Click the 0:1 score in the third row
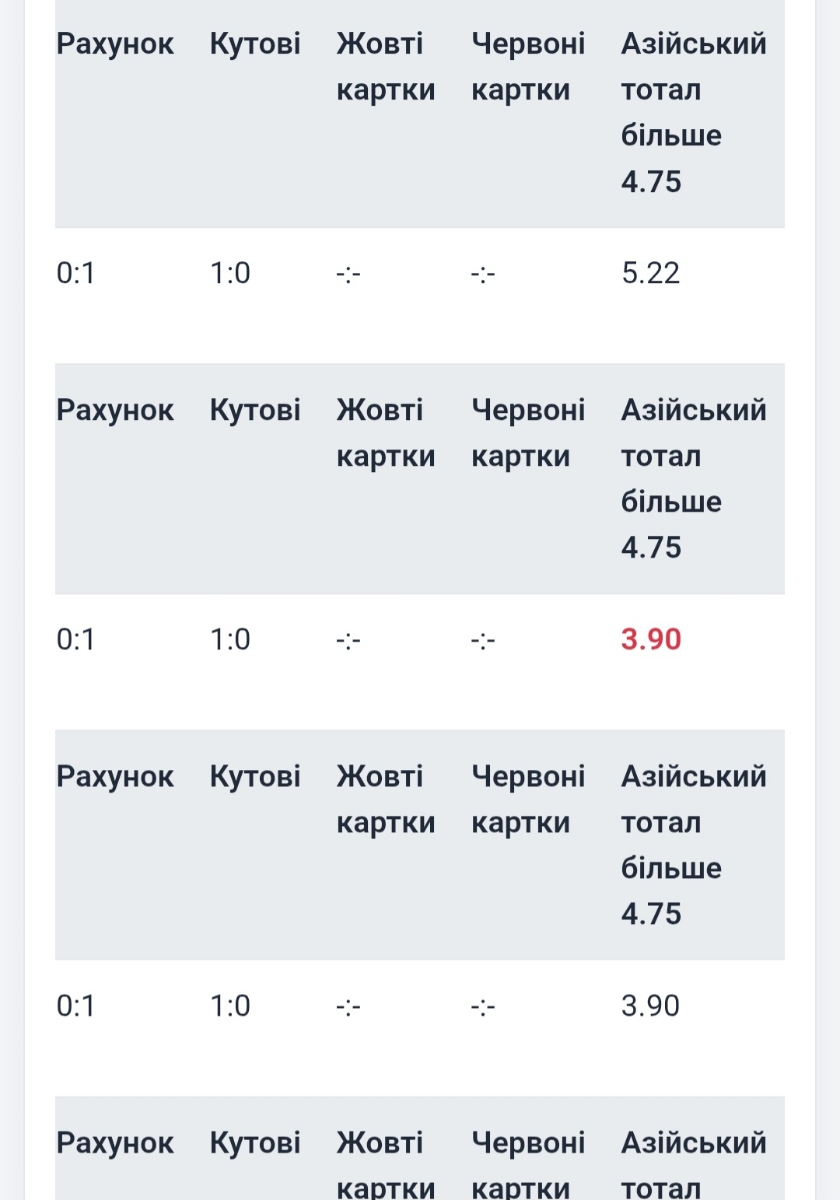 click(75, 1005)
